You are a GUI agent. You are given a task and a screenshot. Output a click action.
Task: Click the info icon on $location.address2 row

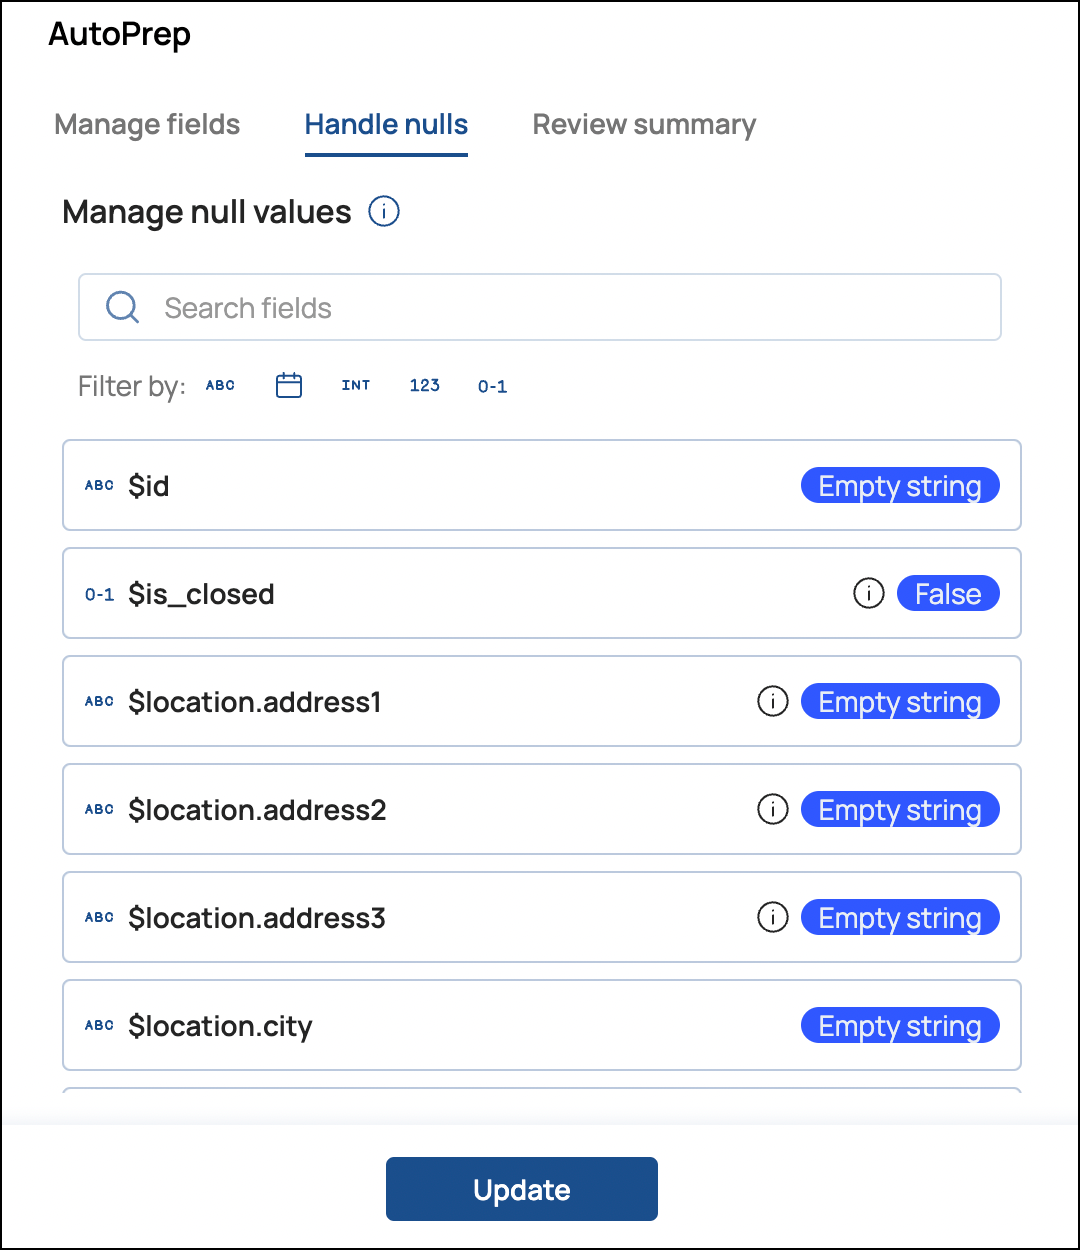773,809
